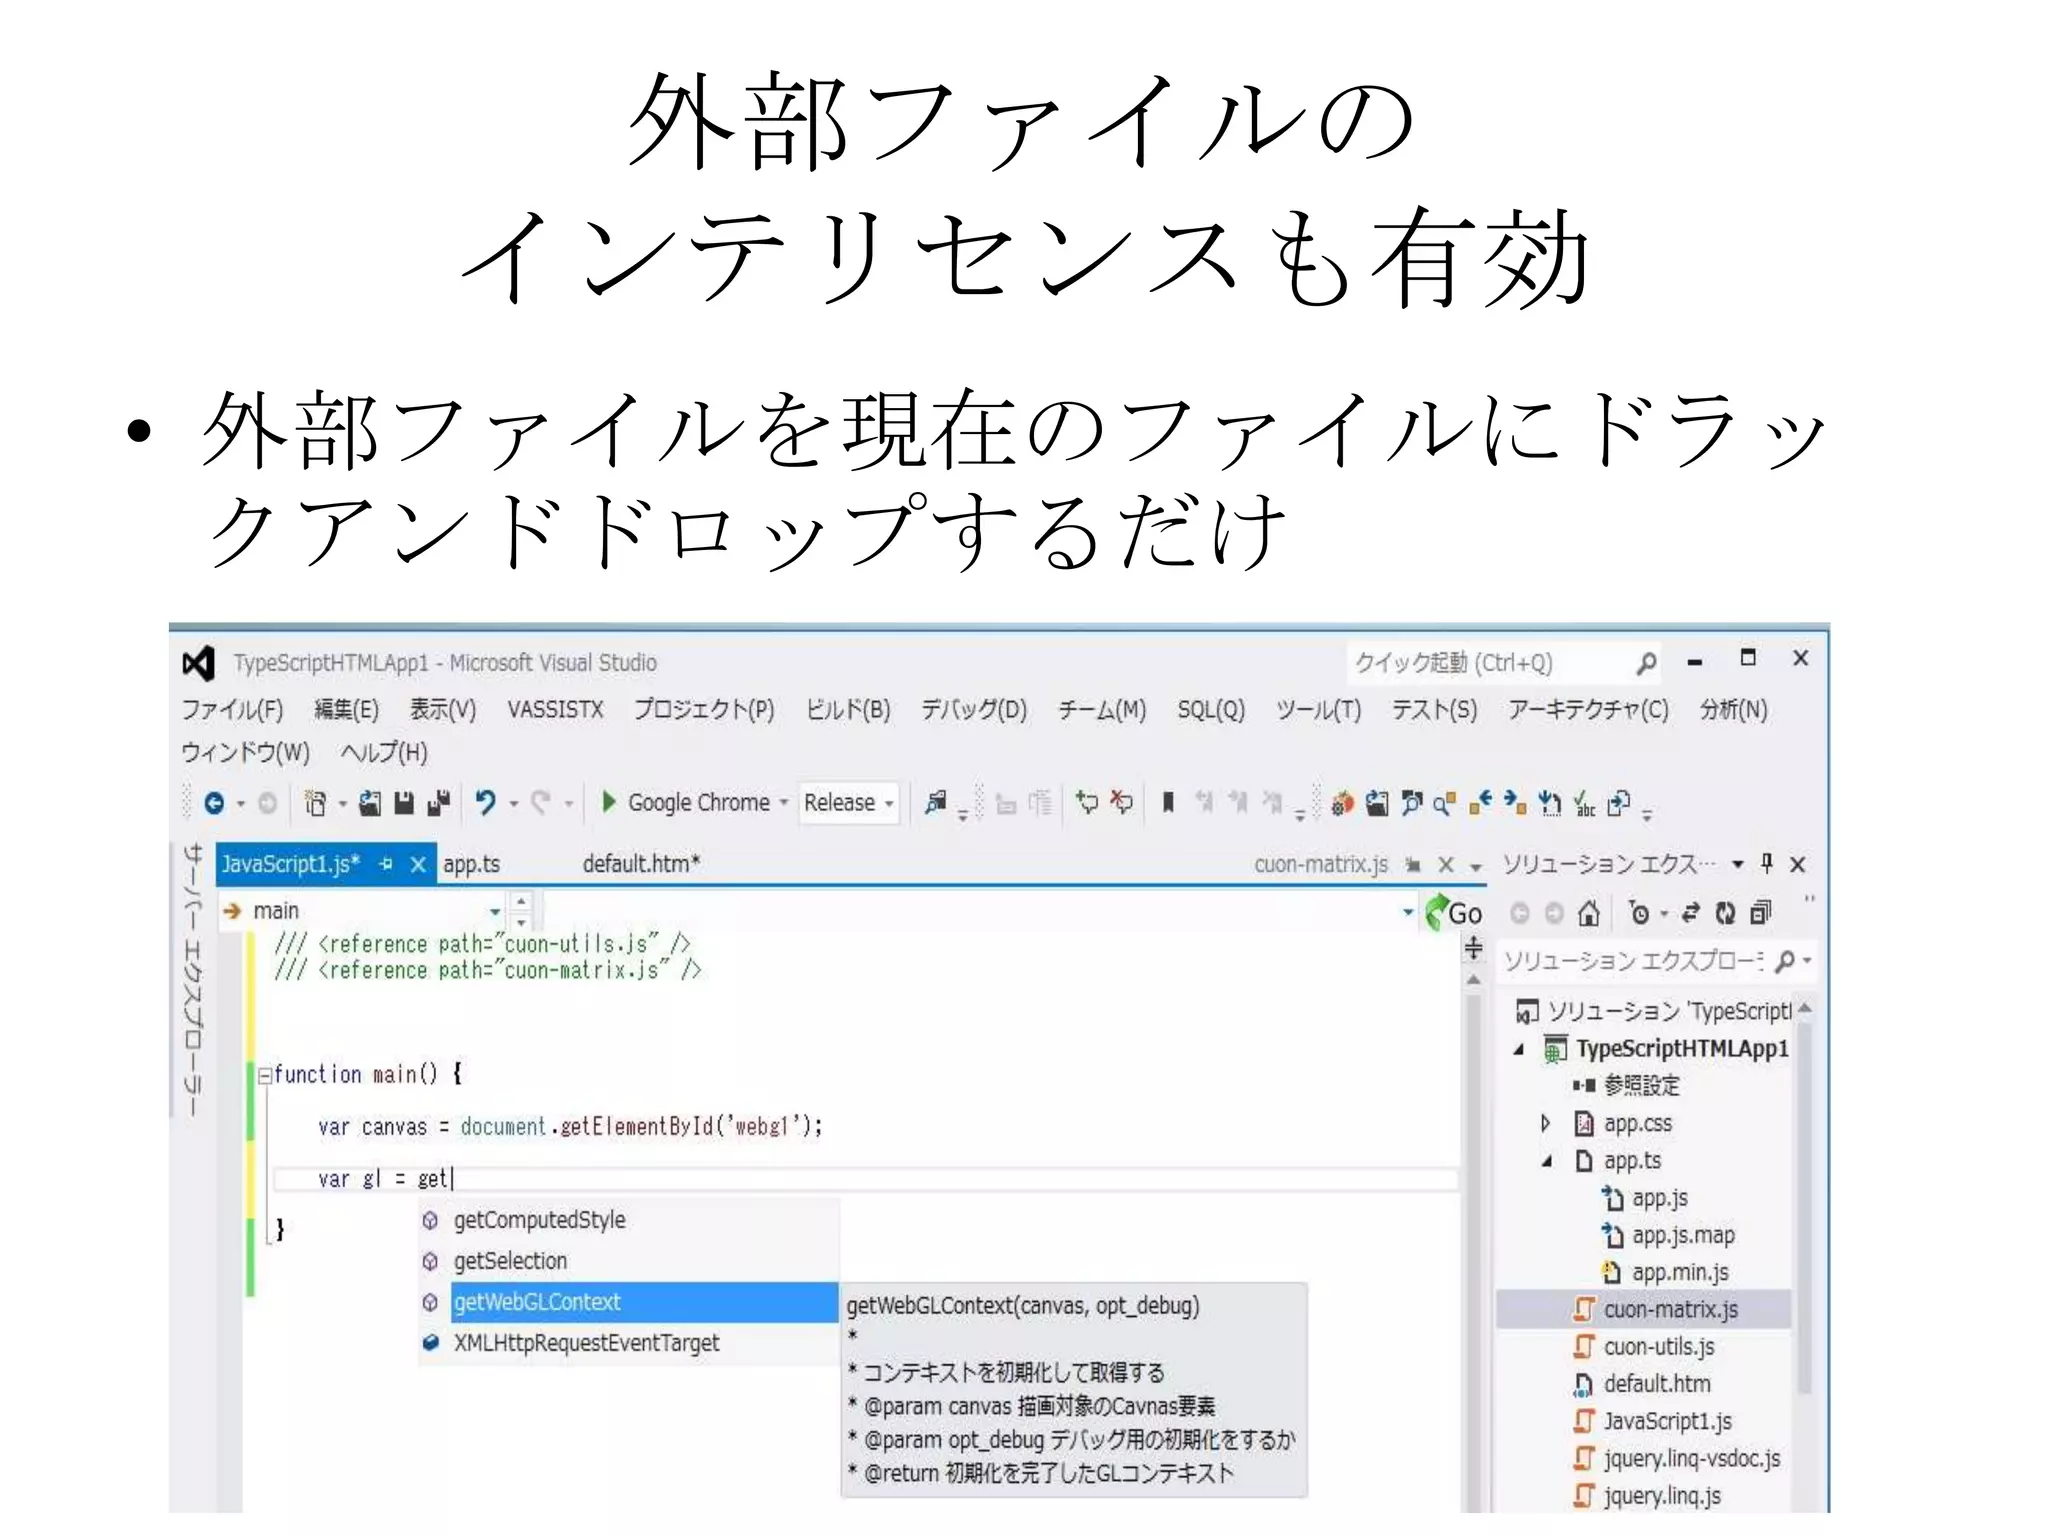The width and height of the screenshot is (2048, 1536).
Task: Open the ファイル(F) menu
Action: point(232,709)
